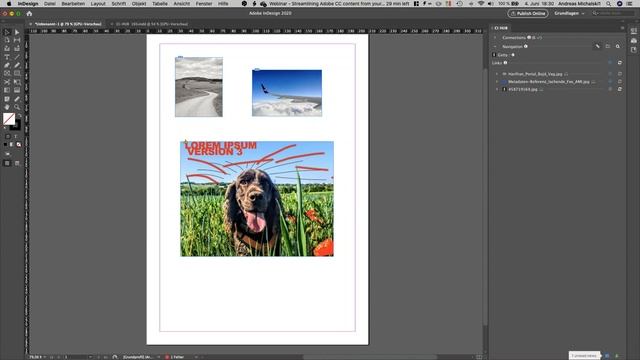Select the Page tool
This screenshot has width=640, height=360.
click(x=7, y=40)
